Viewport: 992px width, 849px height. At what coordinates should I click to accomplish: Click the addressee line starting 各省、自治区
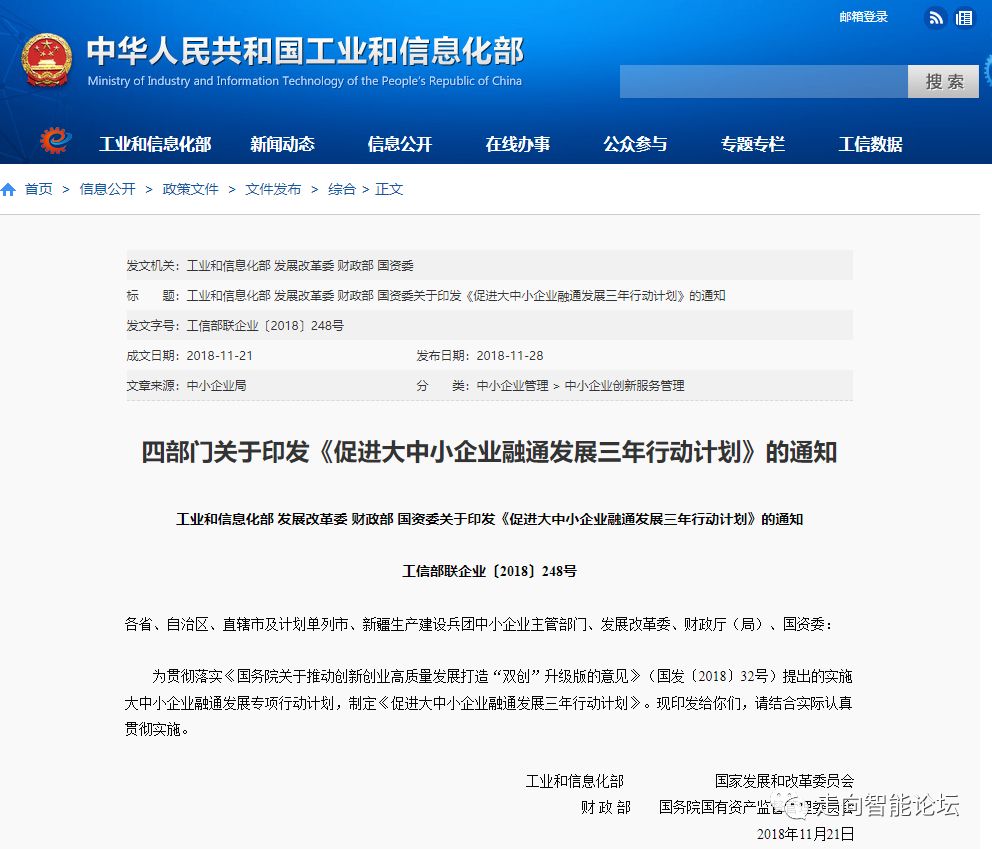(x=478, y=624)
